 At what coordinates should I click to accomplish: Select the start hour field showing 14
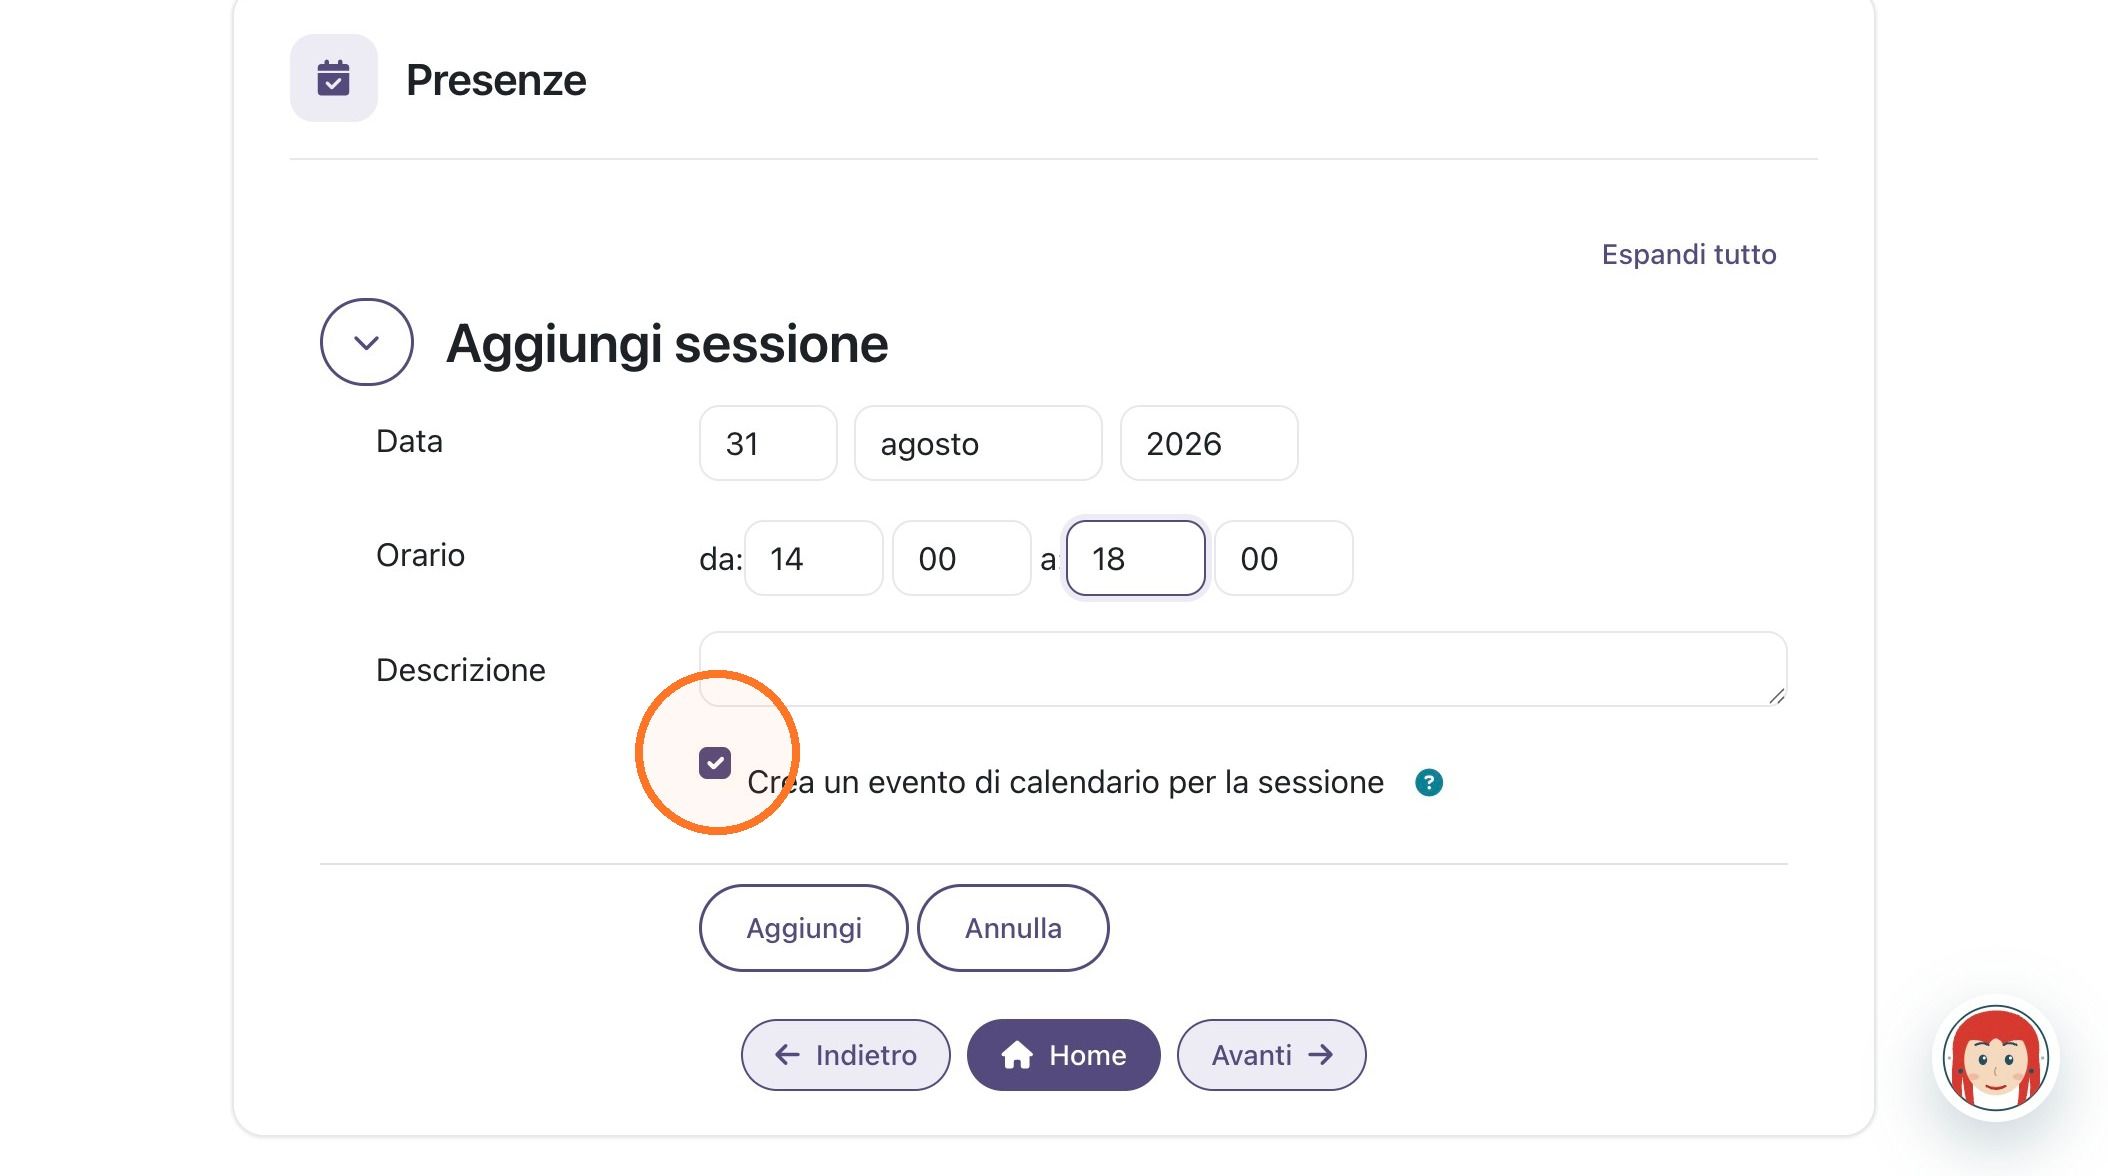814,558
